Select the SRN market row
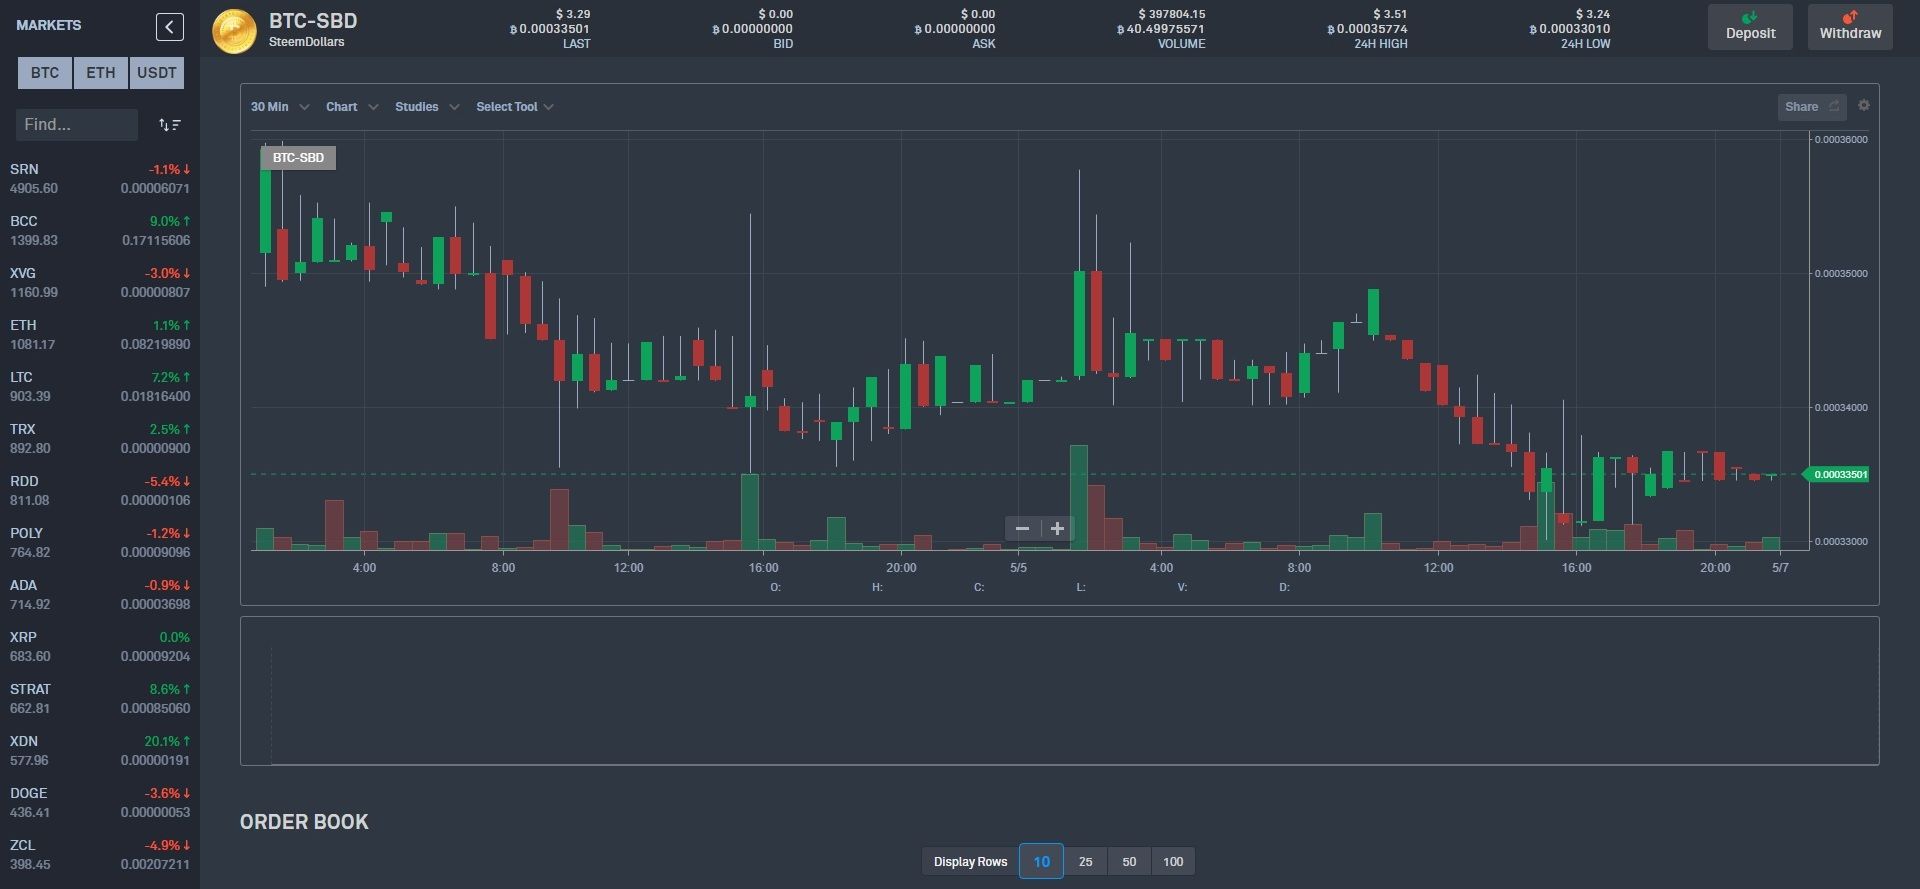1920x889 pixels. tap(100, 178)
